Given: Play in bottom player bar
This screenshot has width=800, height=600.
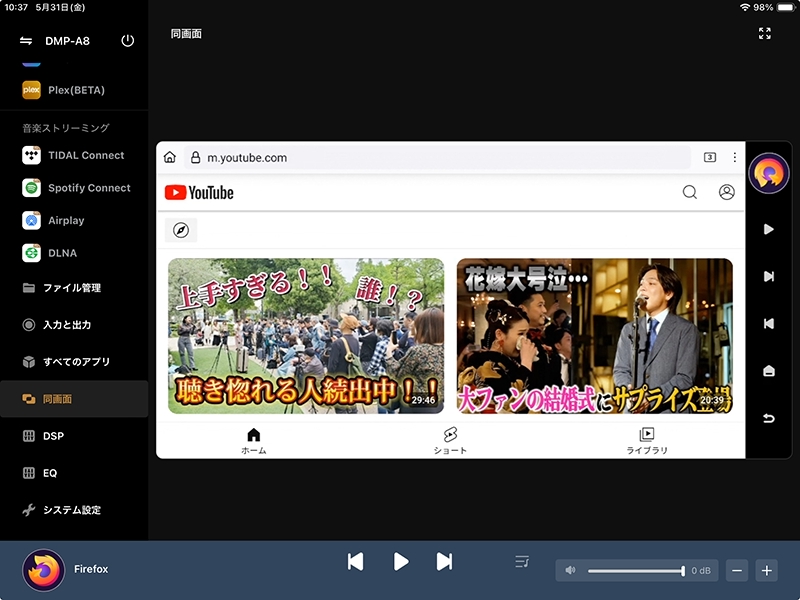Looking at the screenshot, I should click(x=401, y=562).
